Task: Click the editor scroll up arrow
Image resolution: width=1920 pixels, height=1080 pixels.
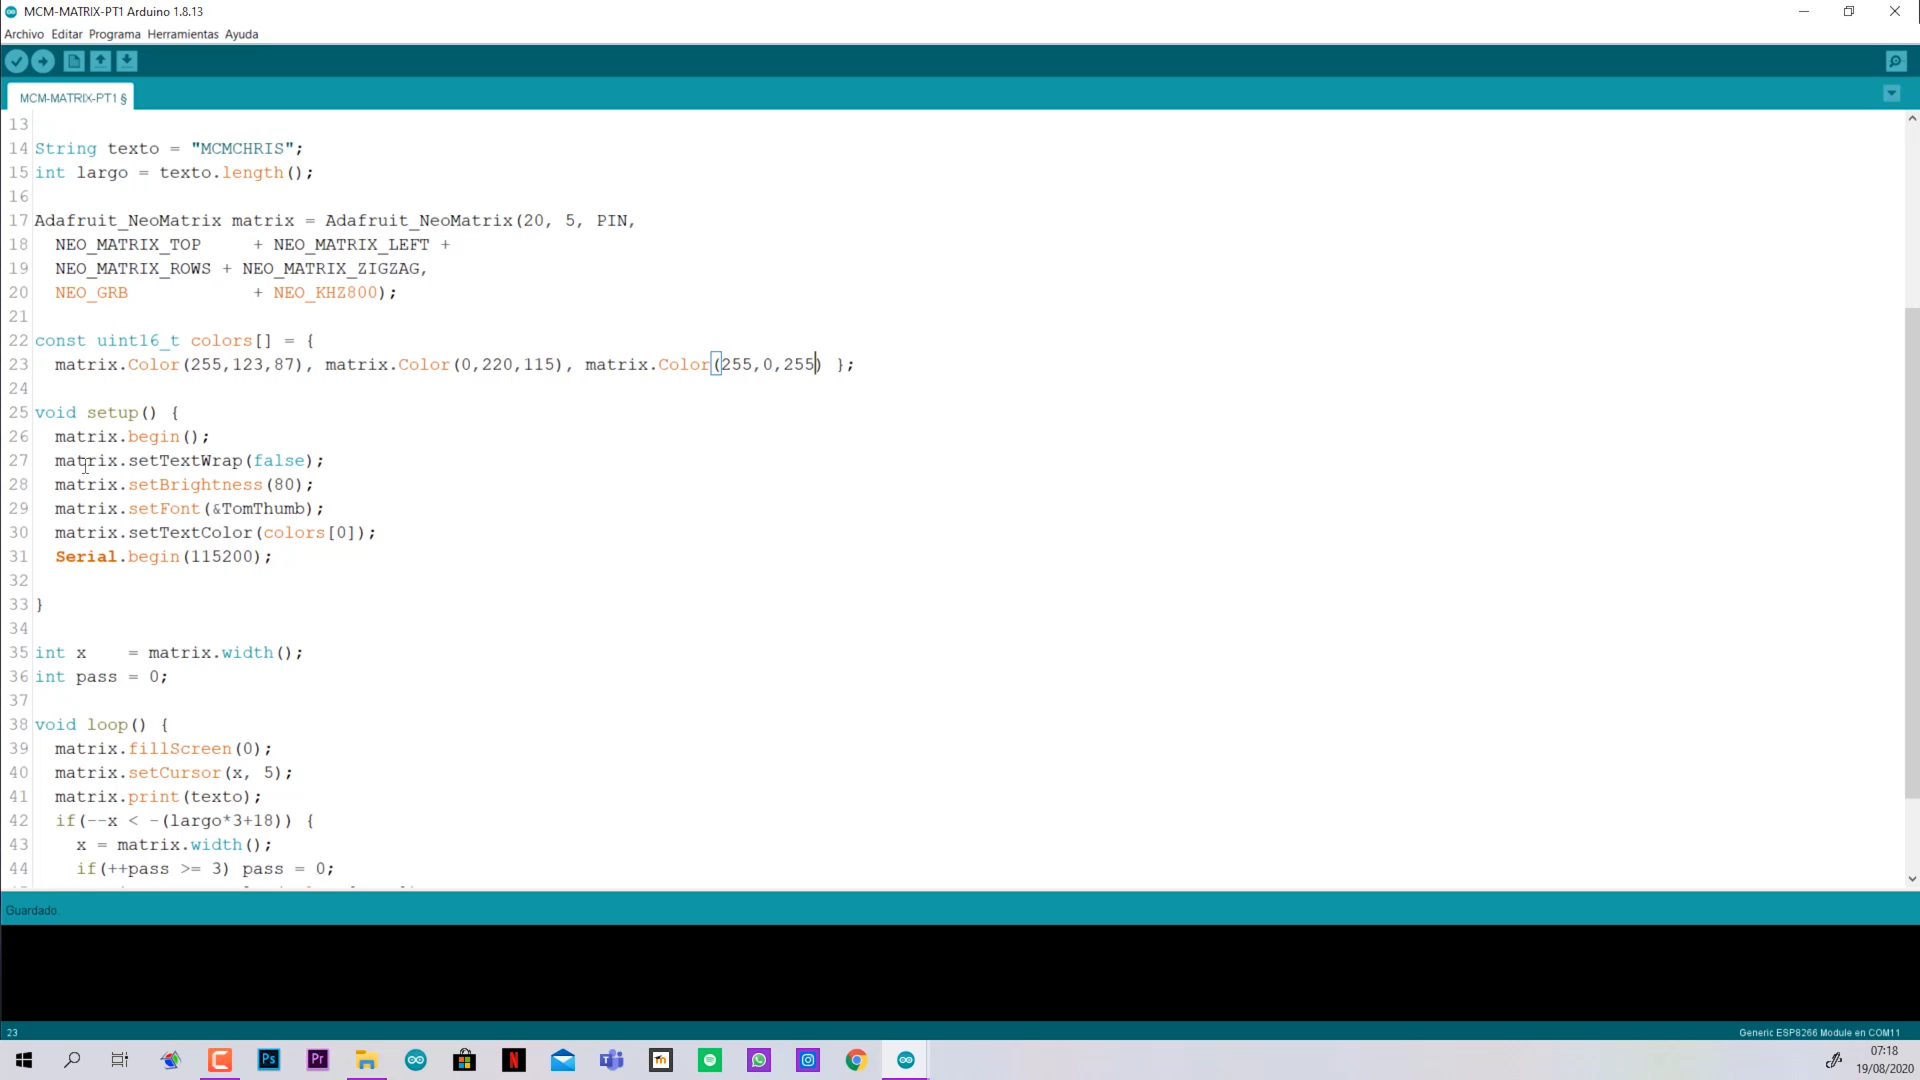Action: [1911, 118]
